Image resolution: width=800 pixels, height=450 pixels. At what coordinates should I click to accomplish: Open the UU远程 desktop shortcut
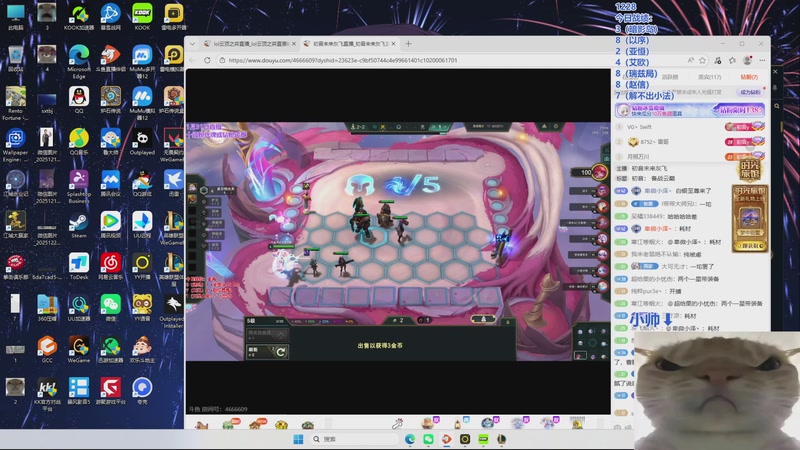[142, 225]
